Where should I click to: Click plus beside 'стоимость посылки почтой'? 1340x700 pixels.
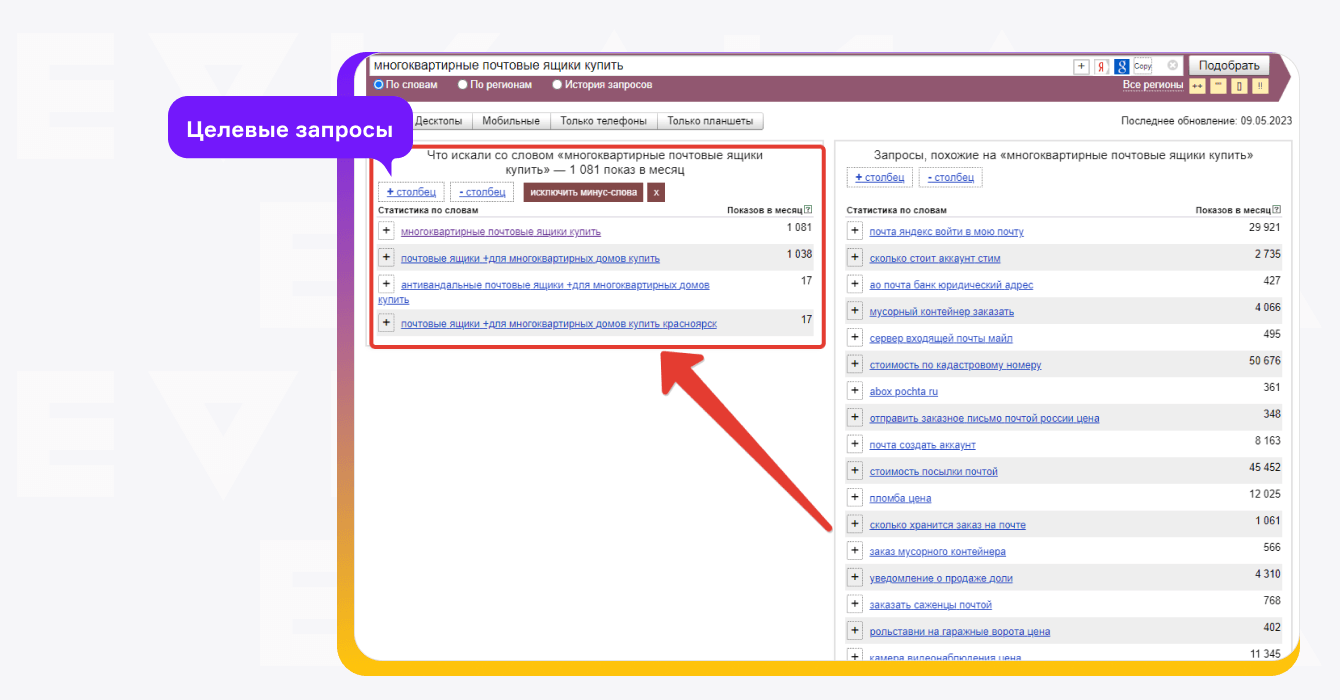(x=855, y=471)
